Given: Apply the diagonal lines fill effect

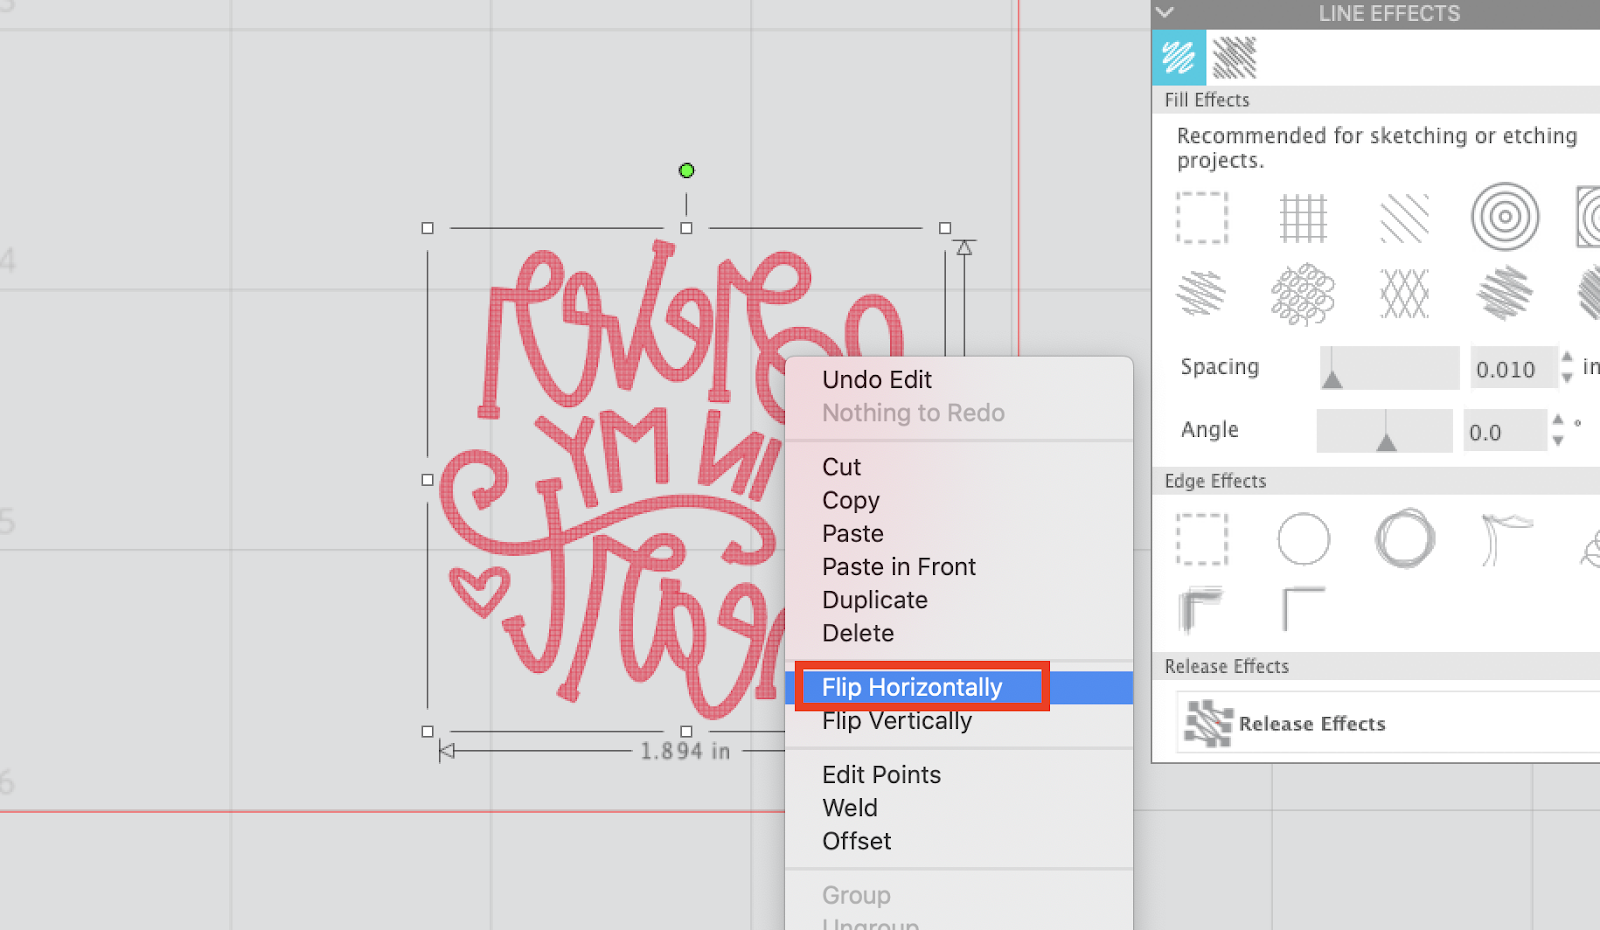Looking at the screenshot, I should (x=1405, y=217).
